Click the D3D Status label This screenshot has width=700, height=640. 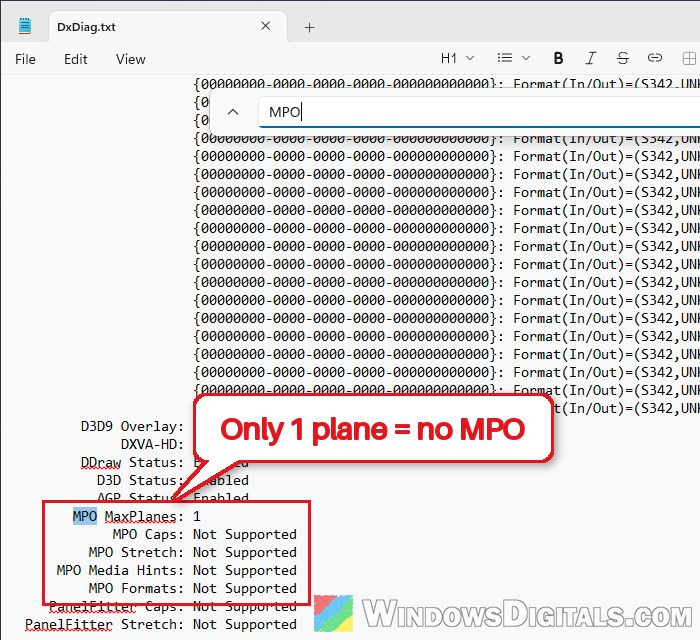pos(140,480)
